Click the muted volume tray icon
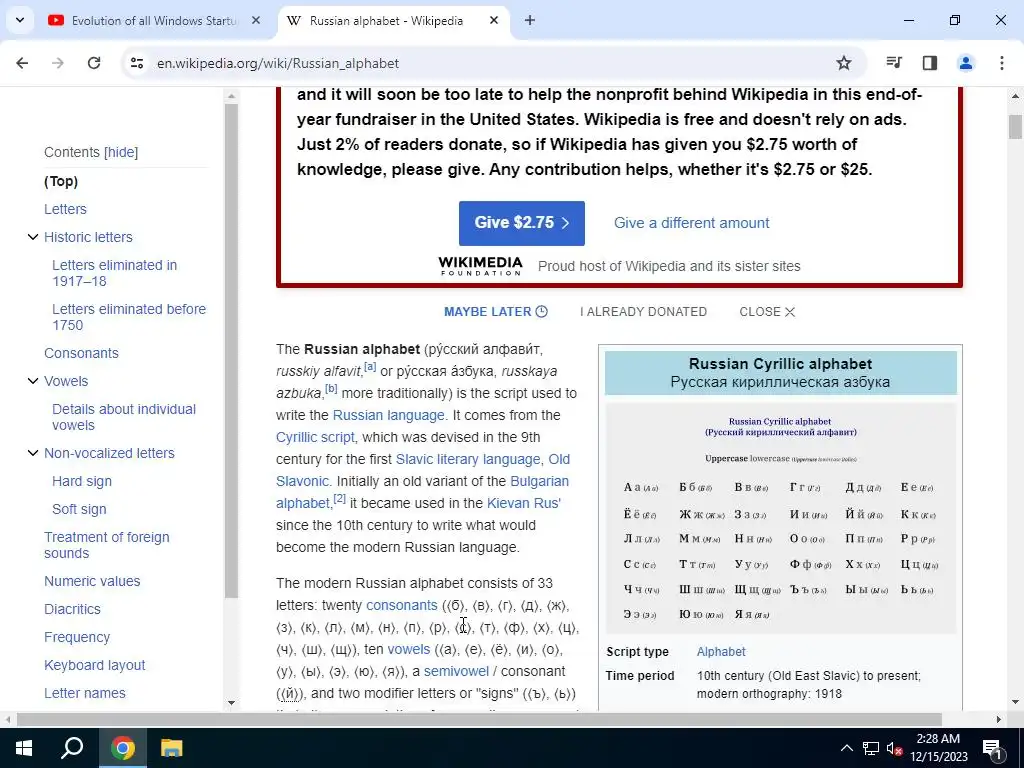 (895, 748)
